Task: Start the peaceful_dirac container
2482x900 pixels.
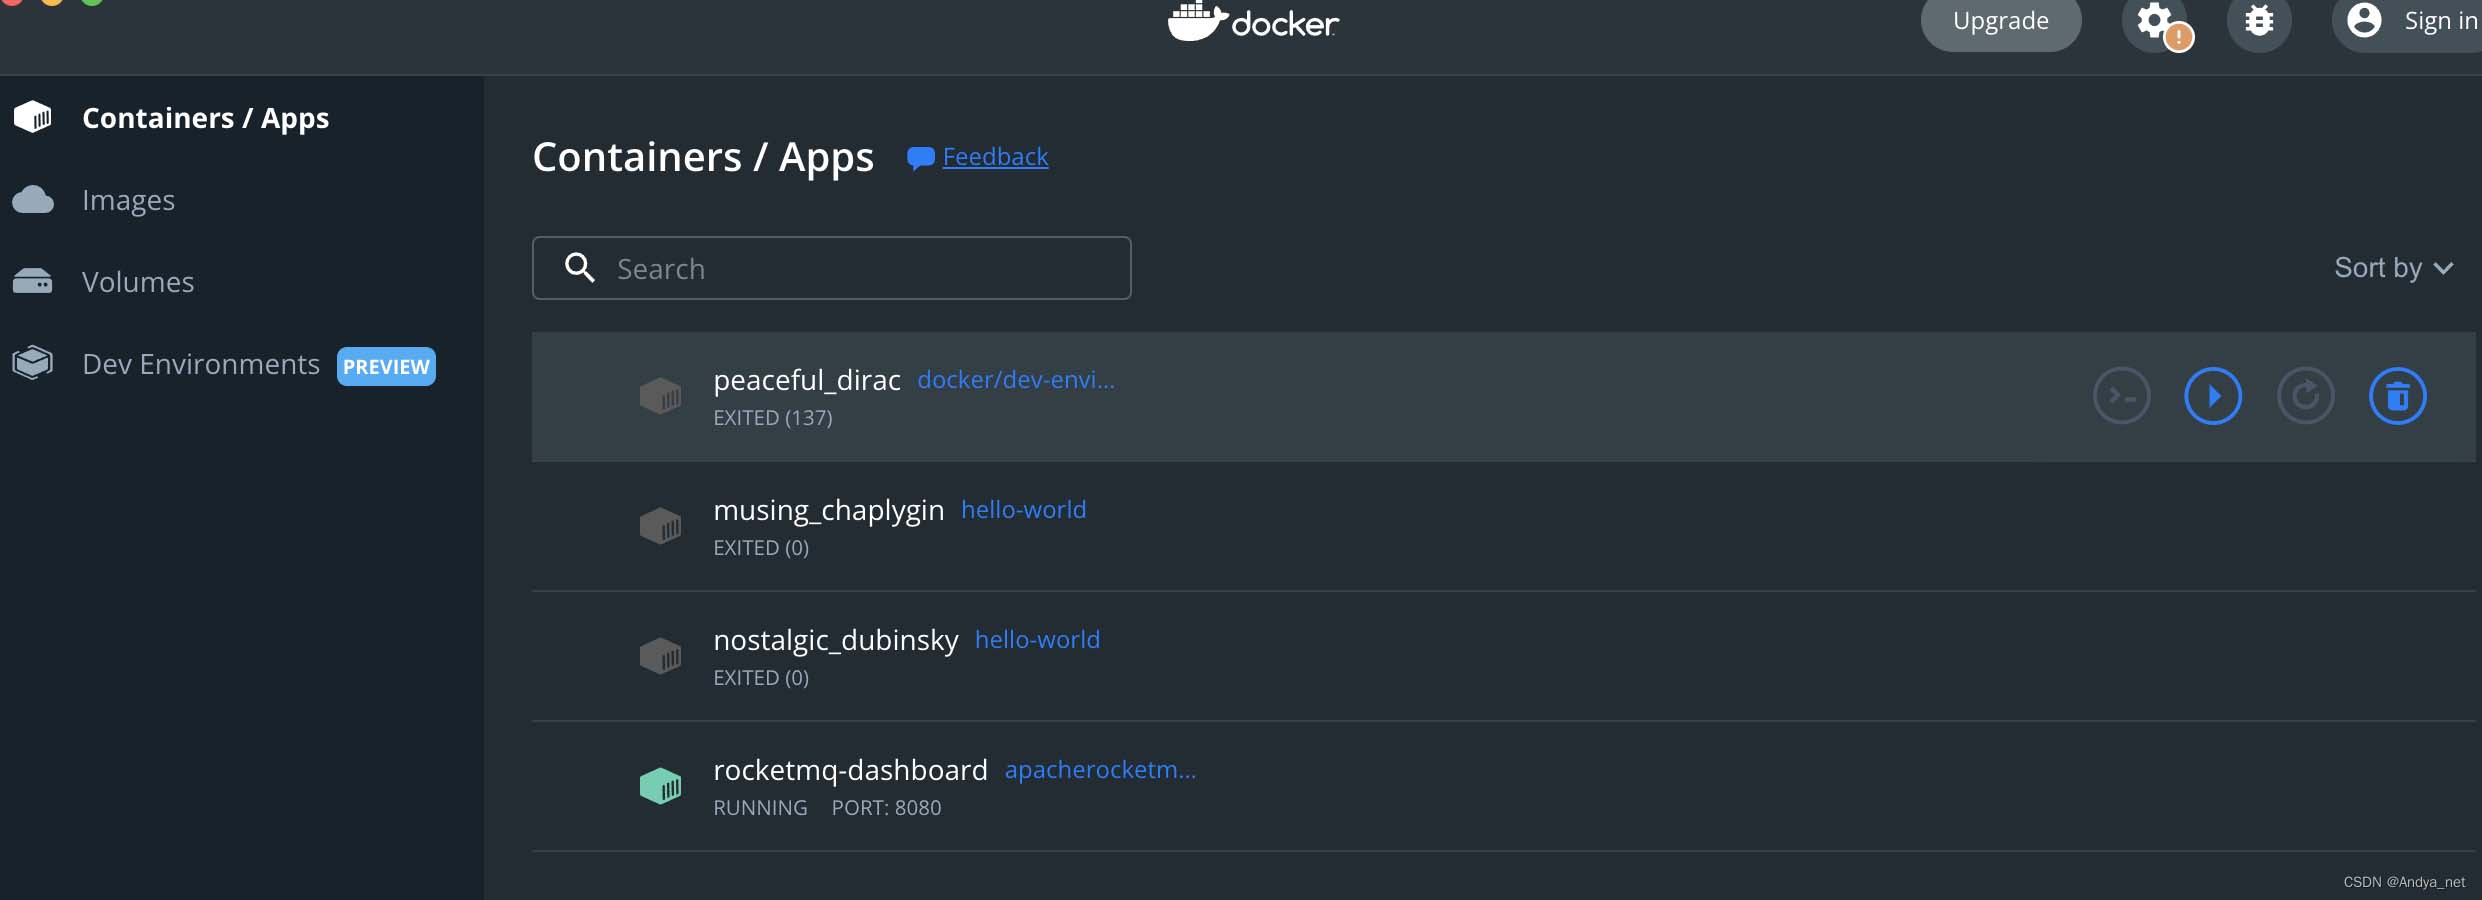Action: click(x=2213, y=396)
